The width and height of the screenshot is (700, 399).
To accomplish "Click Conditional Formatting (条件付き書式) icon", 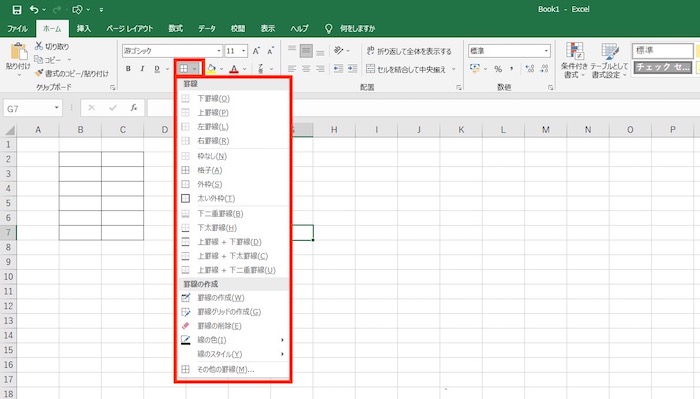I will click(x=575, y=51).
